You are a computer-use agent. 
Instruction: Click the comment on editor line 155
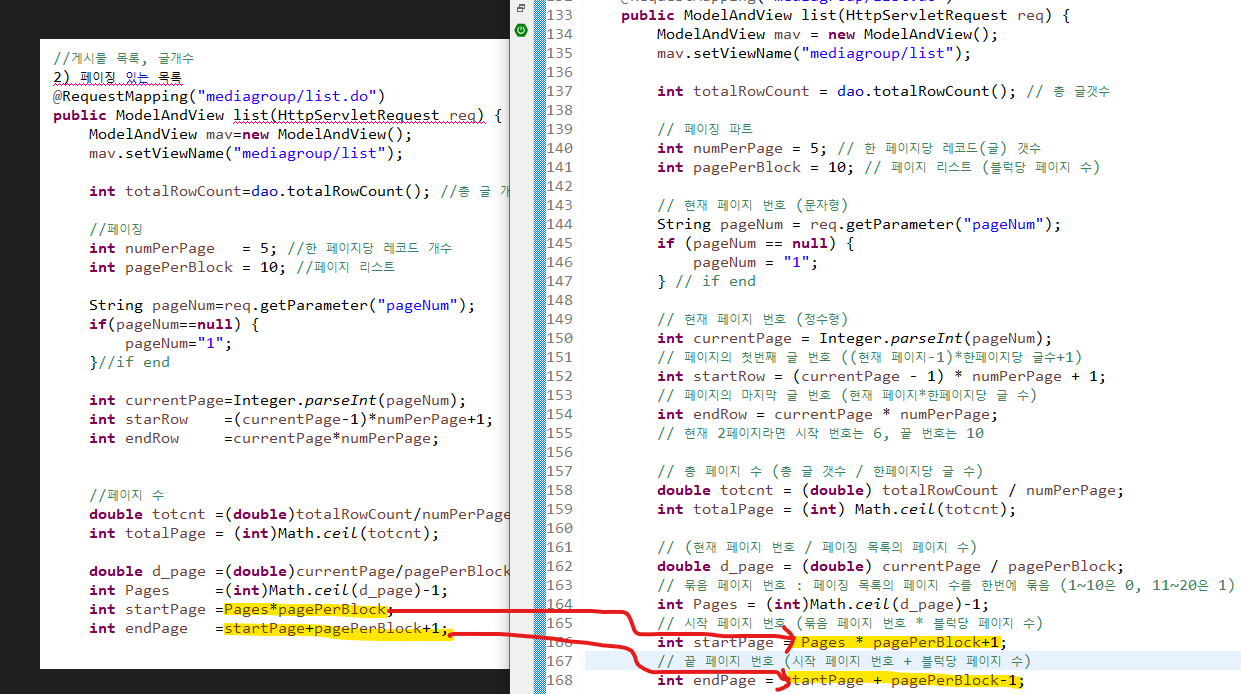pos(820,433)
